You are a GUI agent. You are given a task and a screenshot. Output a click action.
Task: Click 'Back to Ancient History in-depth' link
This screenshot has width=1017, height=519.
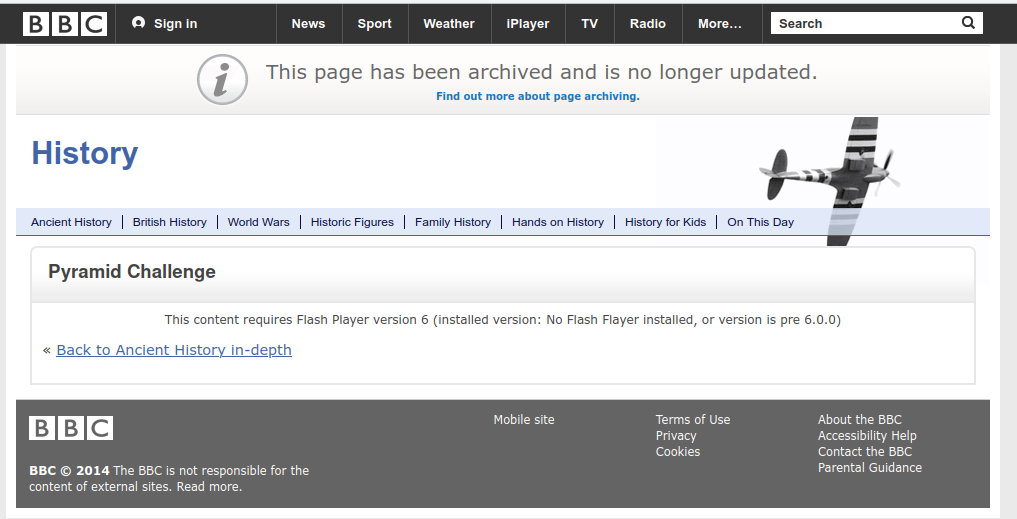[174, 350]
